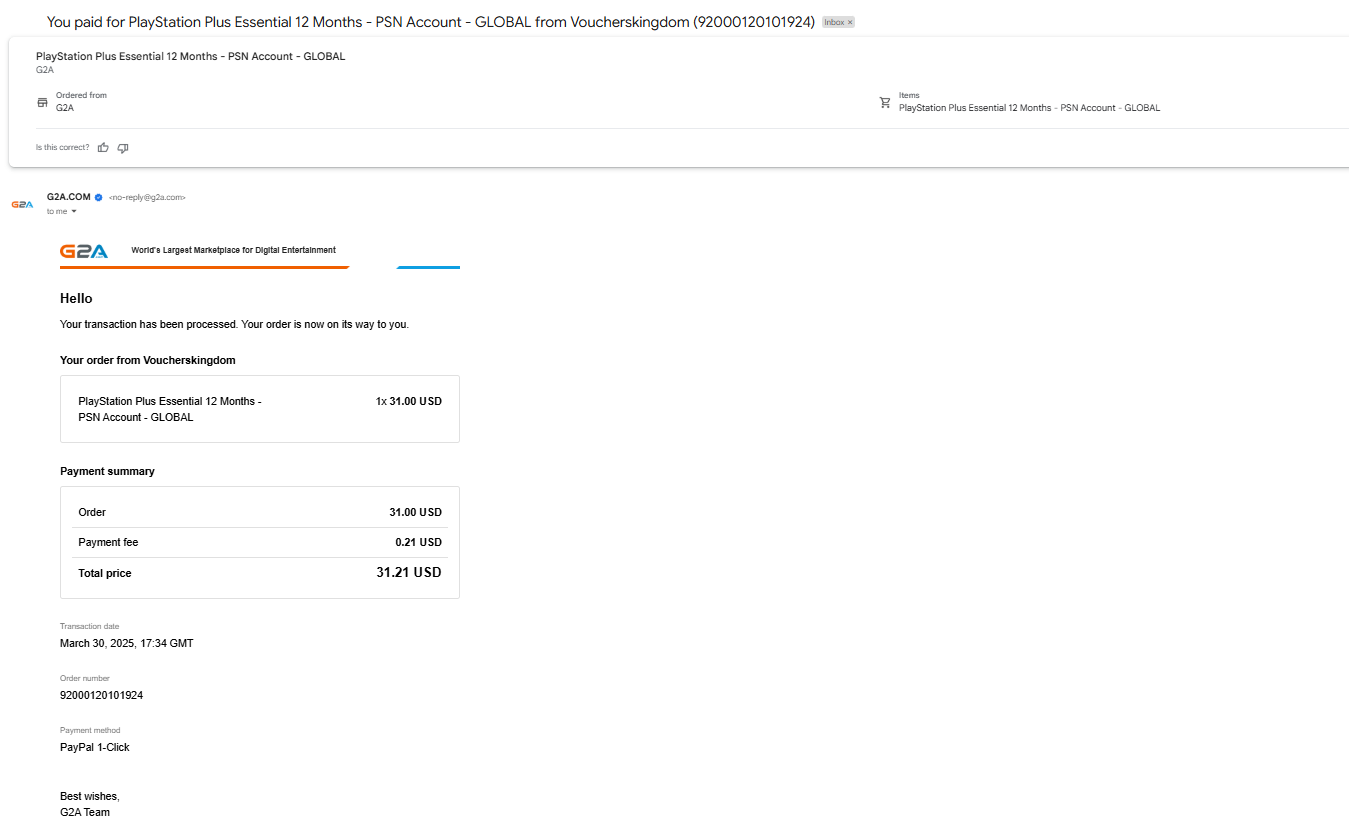Click the 'Payment summary' heading
The height and width of the screenshot is (837, 1349).
107,471
